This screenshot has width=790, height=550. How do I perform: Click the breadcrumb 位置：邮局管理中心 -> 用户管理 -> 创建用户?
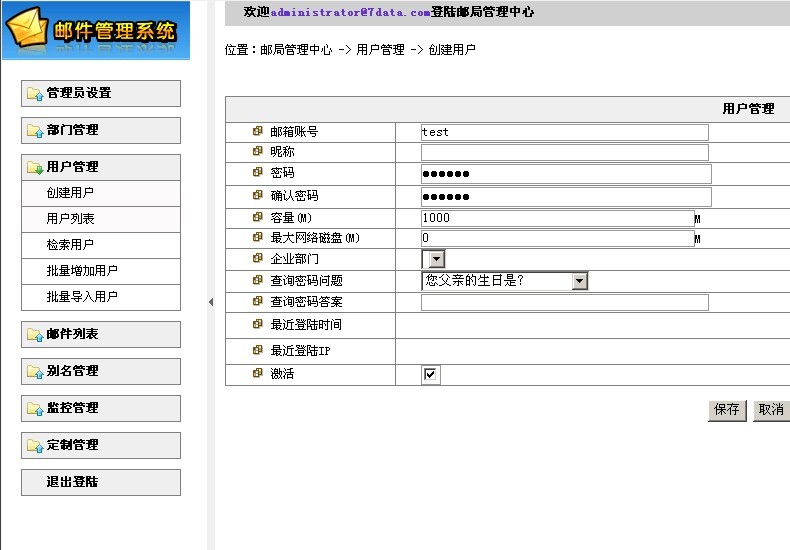(350, 50)
